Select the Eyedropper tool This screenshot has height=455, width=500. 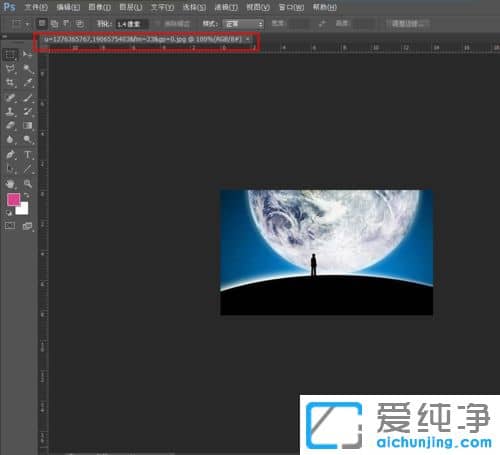pos(28,82)
